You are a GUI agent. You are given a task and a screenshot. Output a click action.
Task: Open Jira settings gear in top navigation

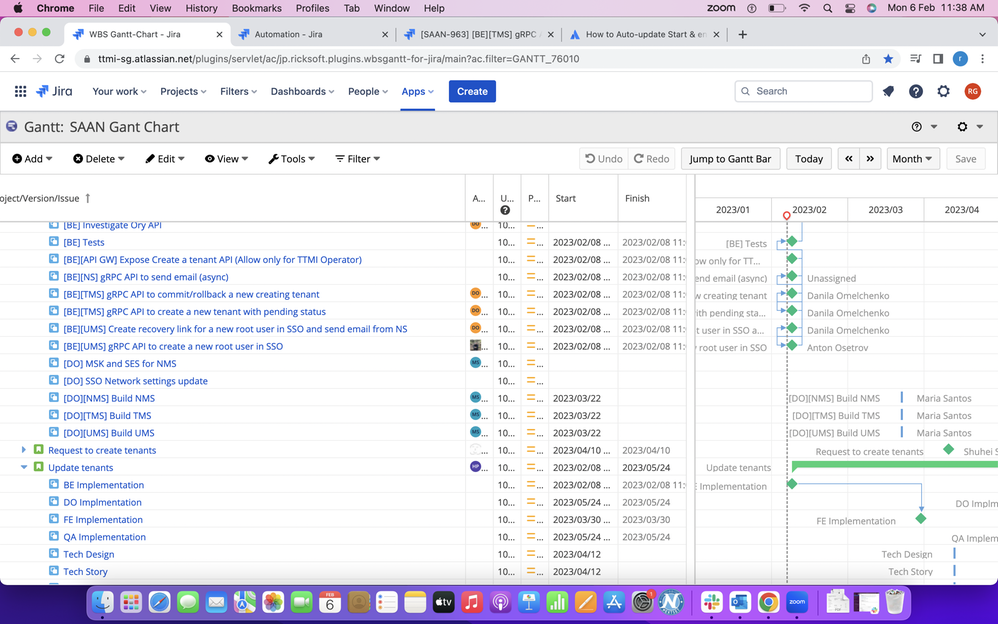[943, 91]
